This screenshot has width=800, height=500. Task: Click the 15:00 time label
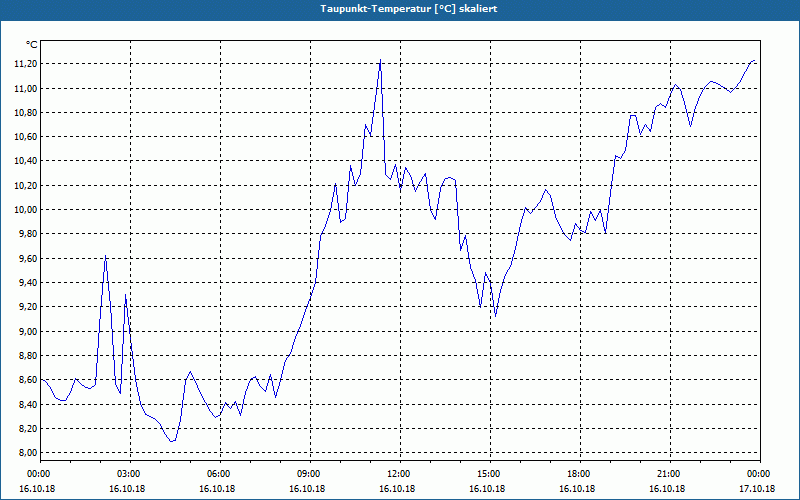point(490,474)
